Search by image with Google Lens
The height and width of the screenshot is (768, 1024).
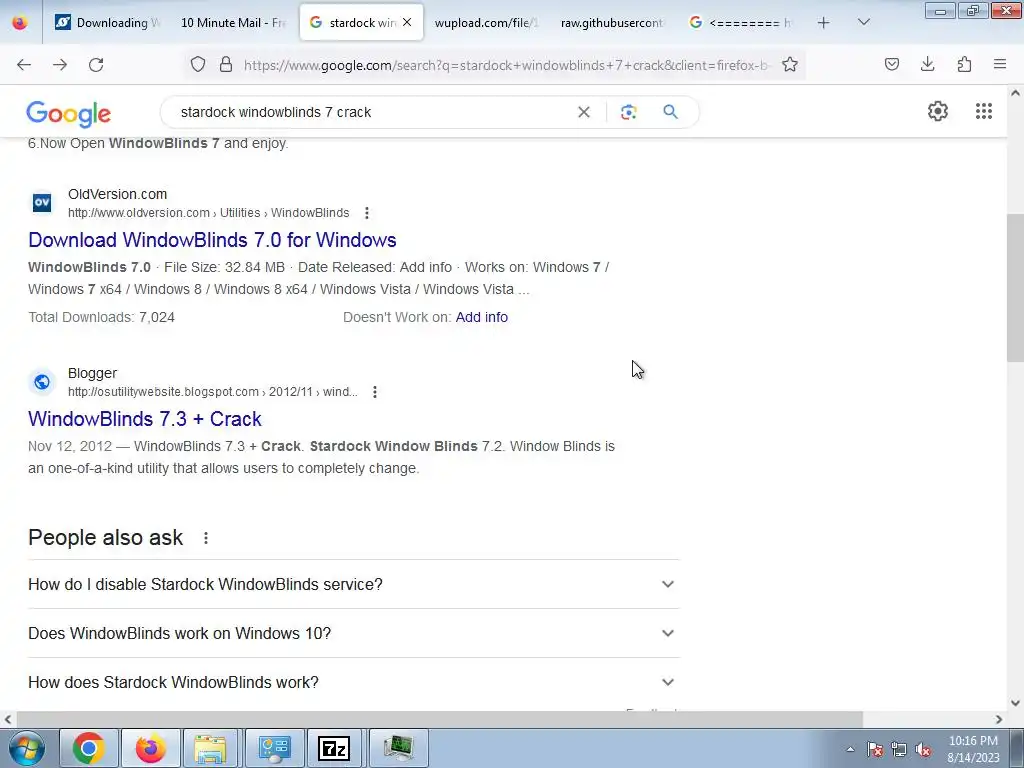pos(628,112)
